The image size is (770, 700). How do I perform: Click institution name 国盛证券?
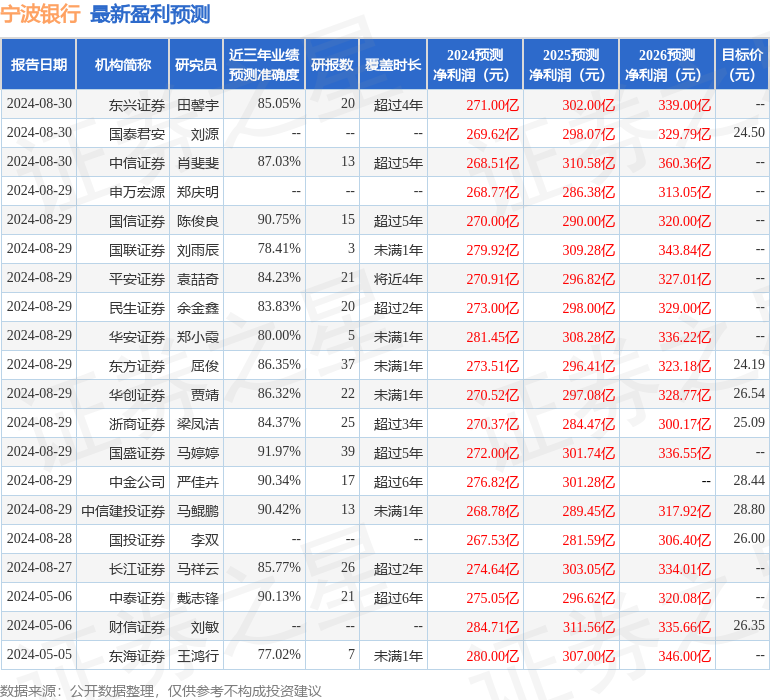click(137, 452)
